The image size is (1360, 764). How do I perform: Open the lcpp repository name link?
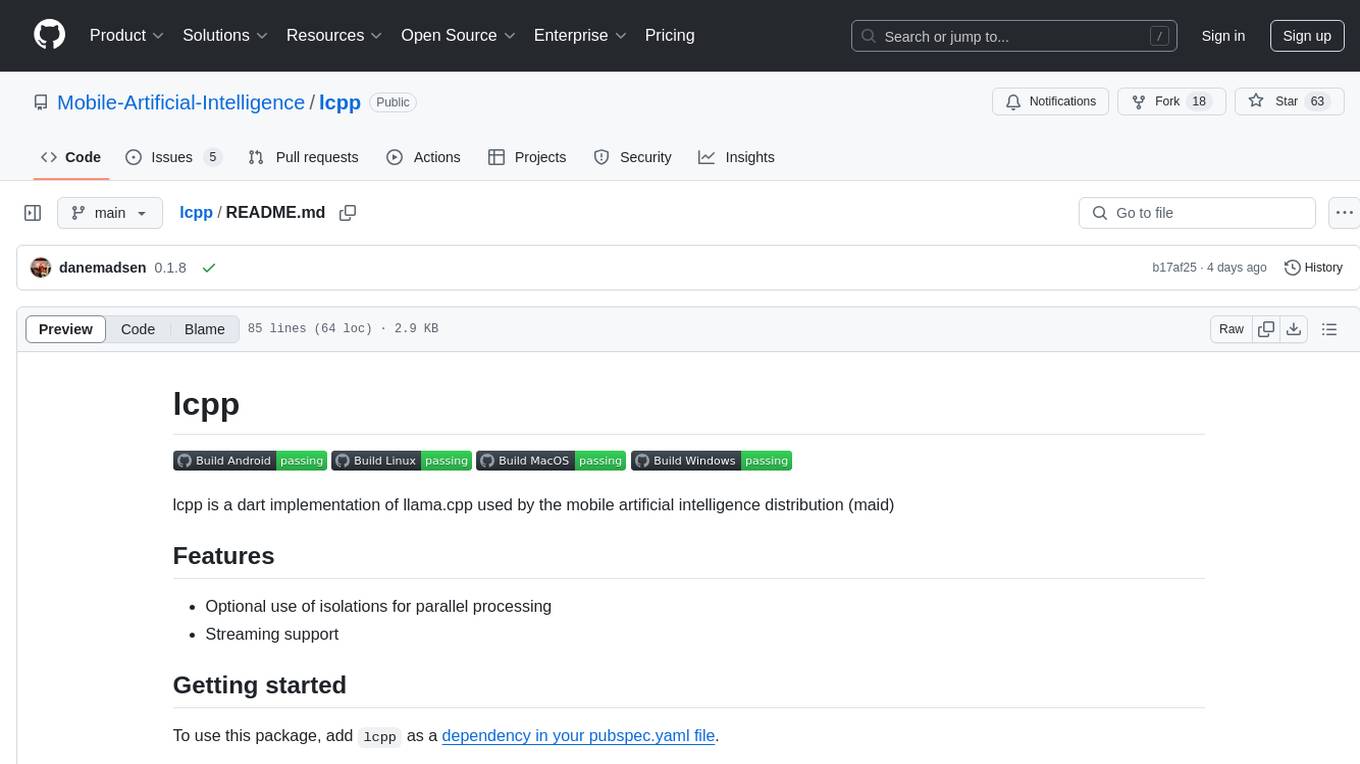pos(340,102)
